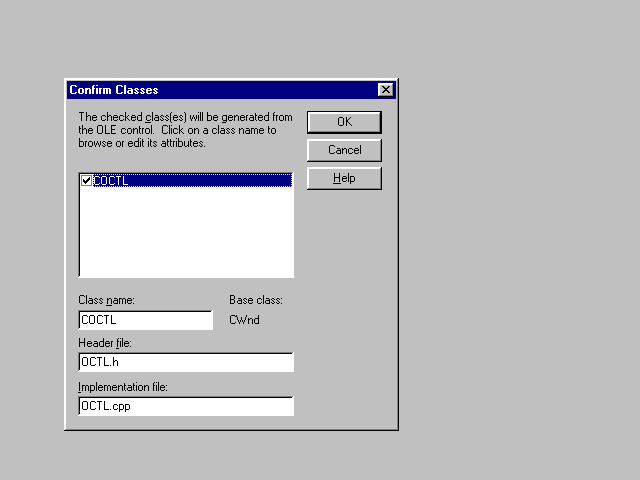
Task: Select the COCTL class name in list
Action: click(x=111, y=181)
